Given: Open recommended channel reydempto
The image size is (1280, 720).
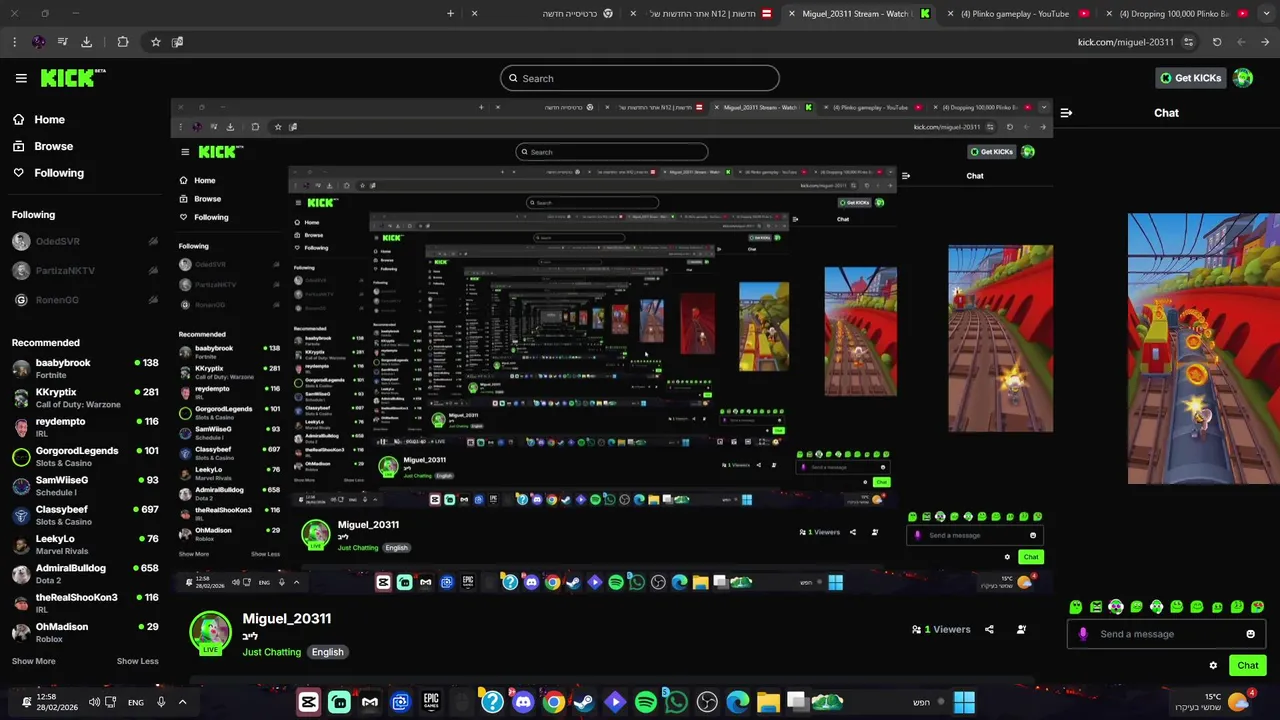Looking at the screenshot, I should coord(85,427).
